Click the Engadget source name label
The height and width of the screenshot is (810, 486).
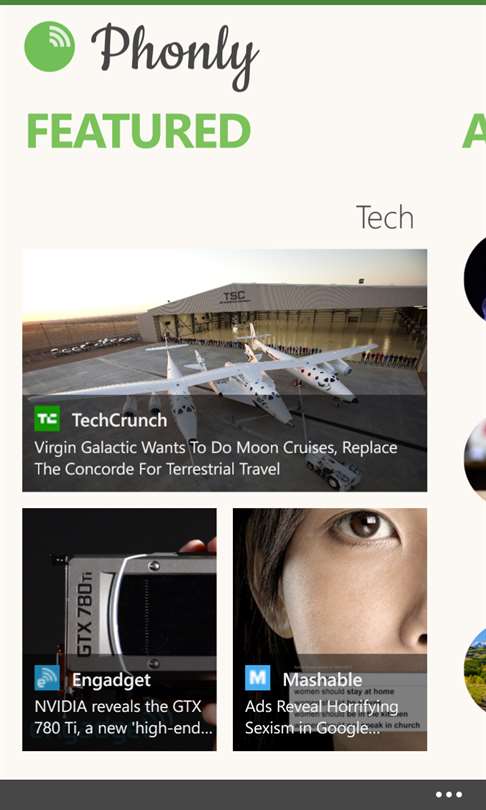111,680
